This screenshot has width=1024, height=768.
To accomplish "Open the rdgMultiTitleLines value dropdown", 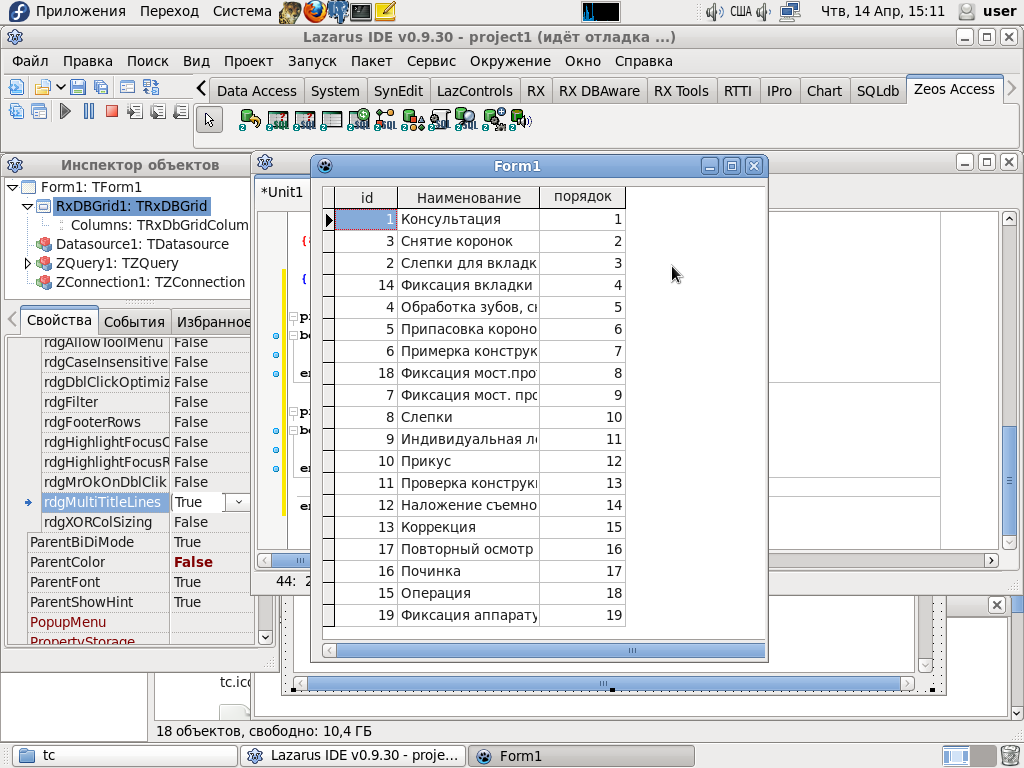I will pos(238,502).
